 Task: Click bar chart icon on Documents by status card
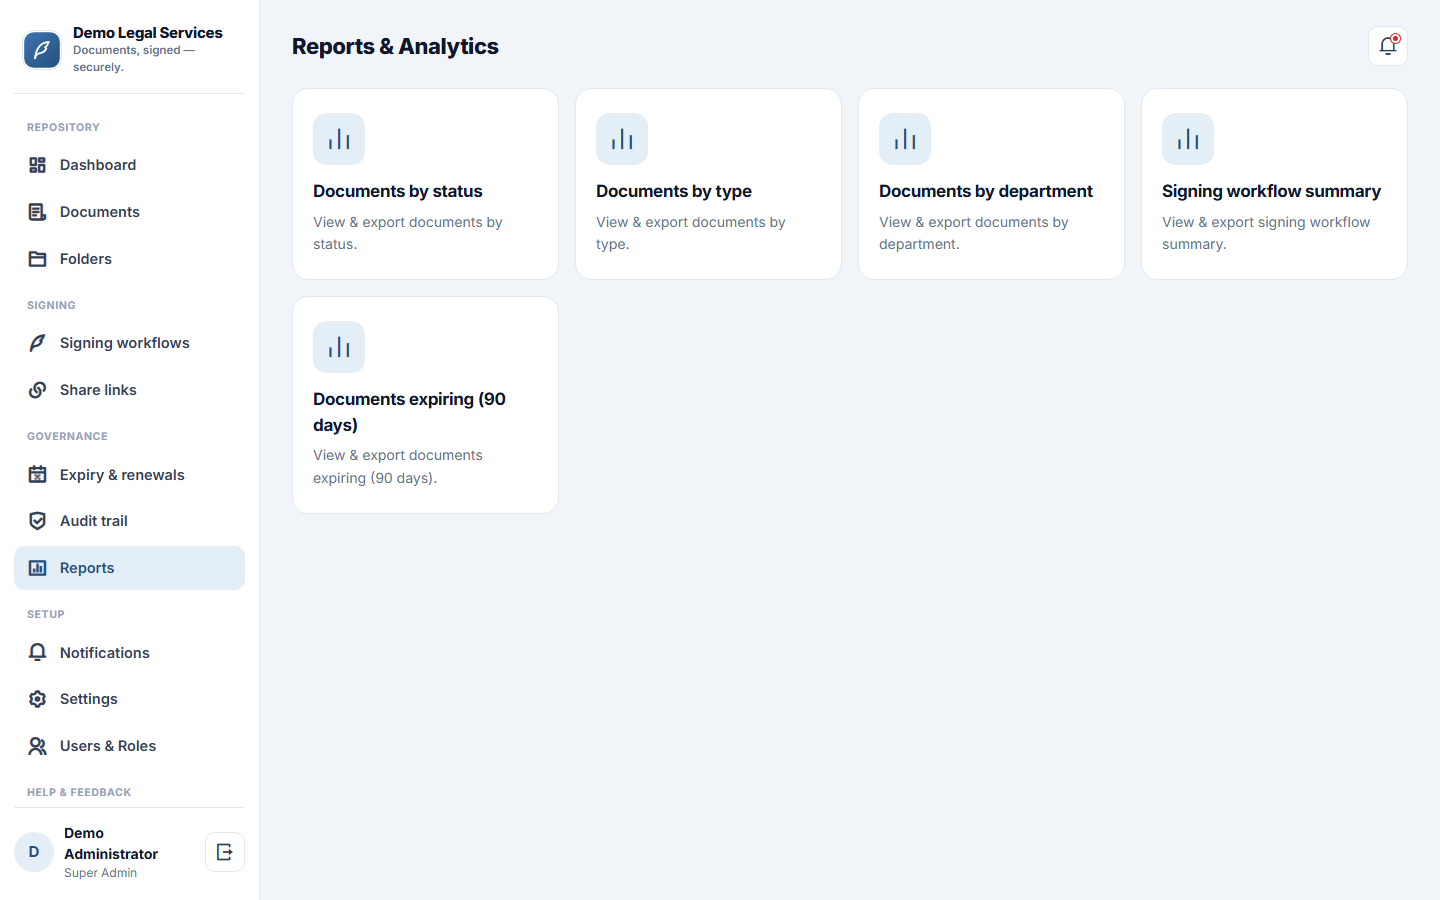339,139
